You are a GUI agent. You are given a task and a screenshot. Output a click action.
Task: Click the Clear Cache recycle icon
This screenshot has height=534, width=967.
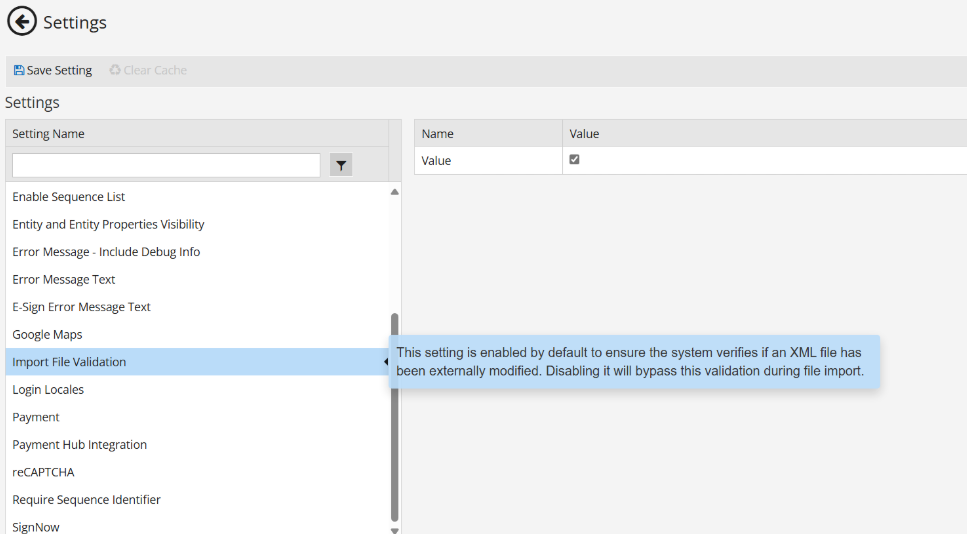115,71
